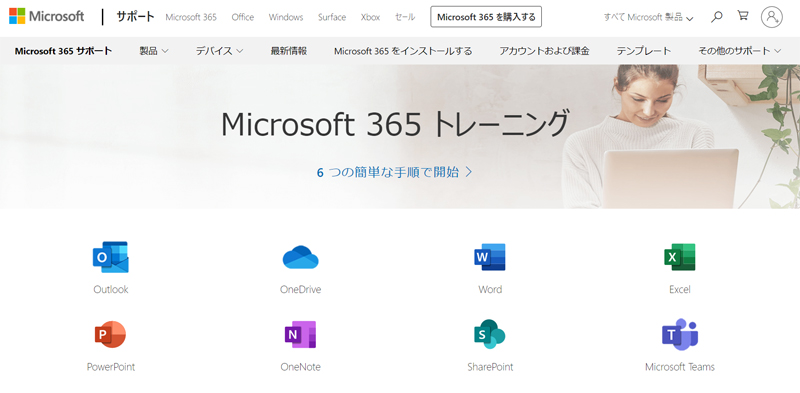Click the Excel text label
The width and height of the screenshot is (800, 393).
pos(680,289)
